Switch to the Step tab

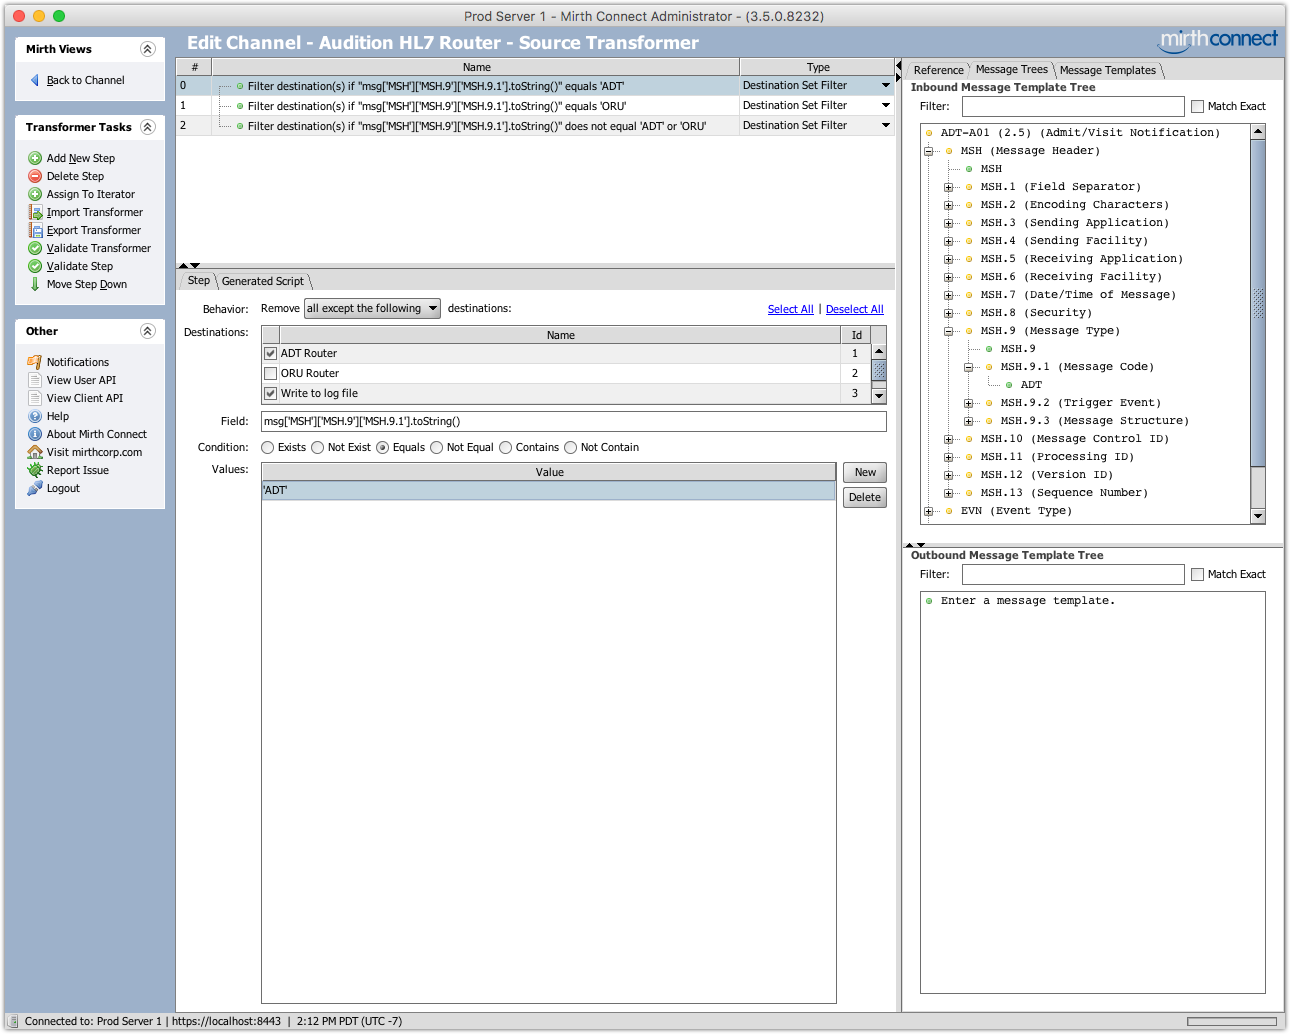click(198, 281)
